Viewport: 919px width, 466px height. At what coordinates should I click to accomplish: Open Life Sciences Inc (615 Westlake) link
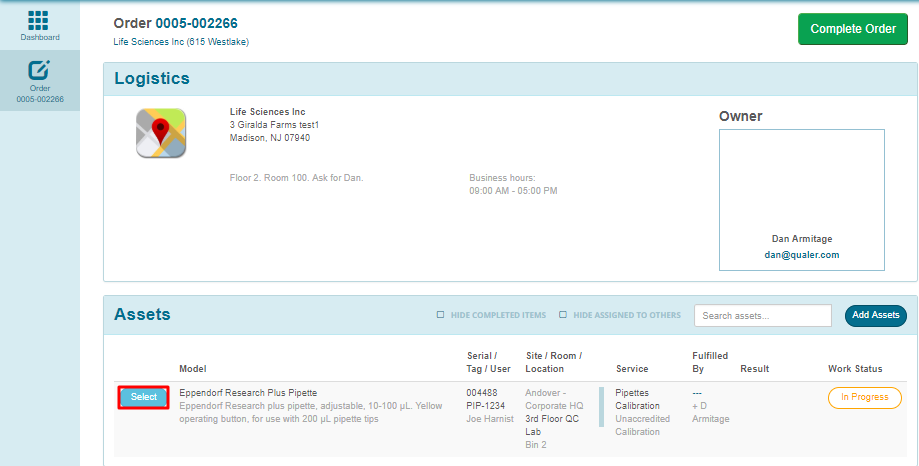[181, 42]
